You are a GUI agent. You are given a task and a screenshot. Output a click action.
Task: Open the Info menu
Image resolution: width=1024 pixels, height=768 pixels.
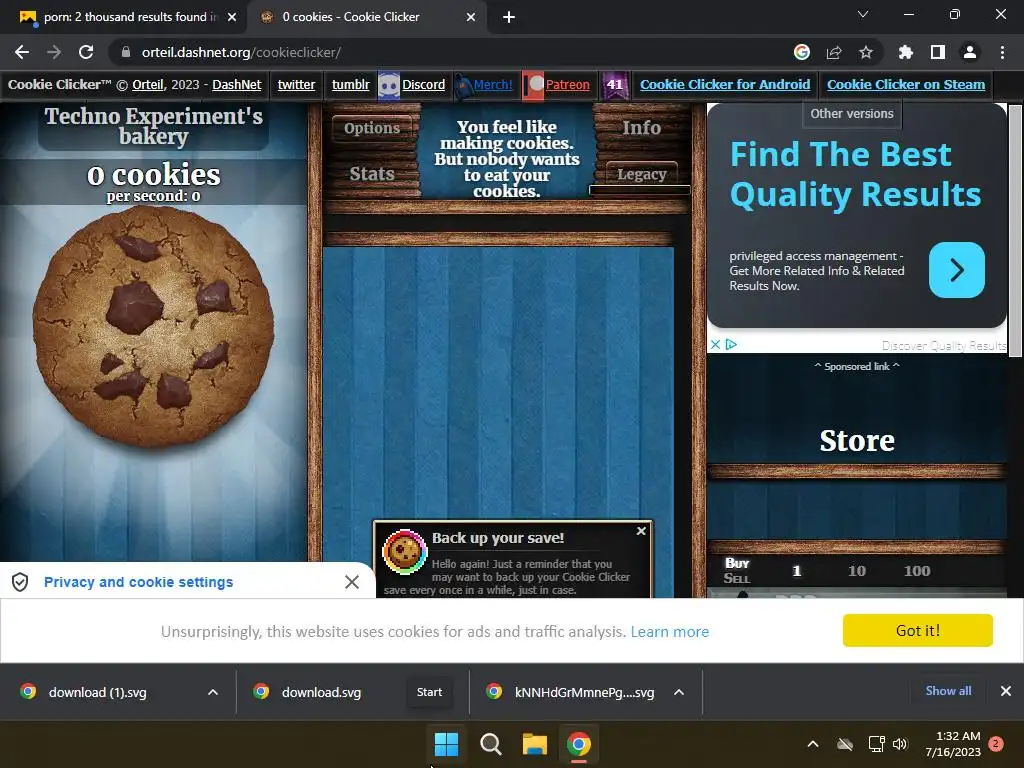(x=641, y=128)
